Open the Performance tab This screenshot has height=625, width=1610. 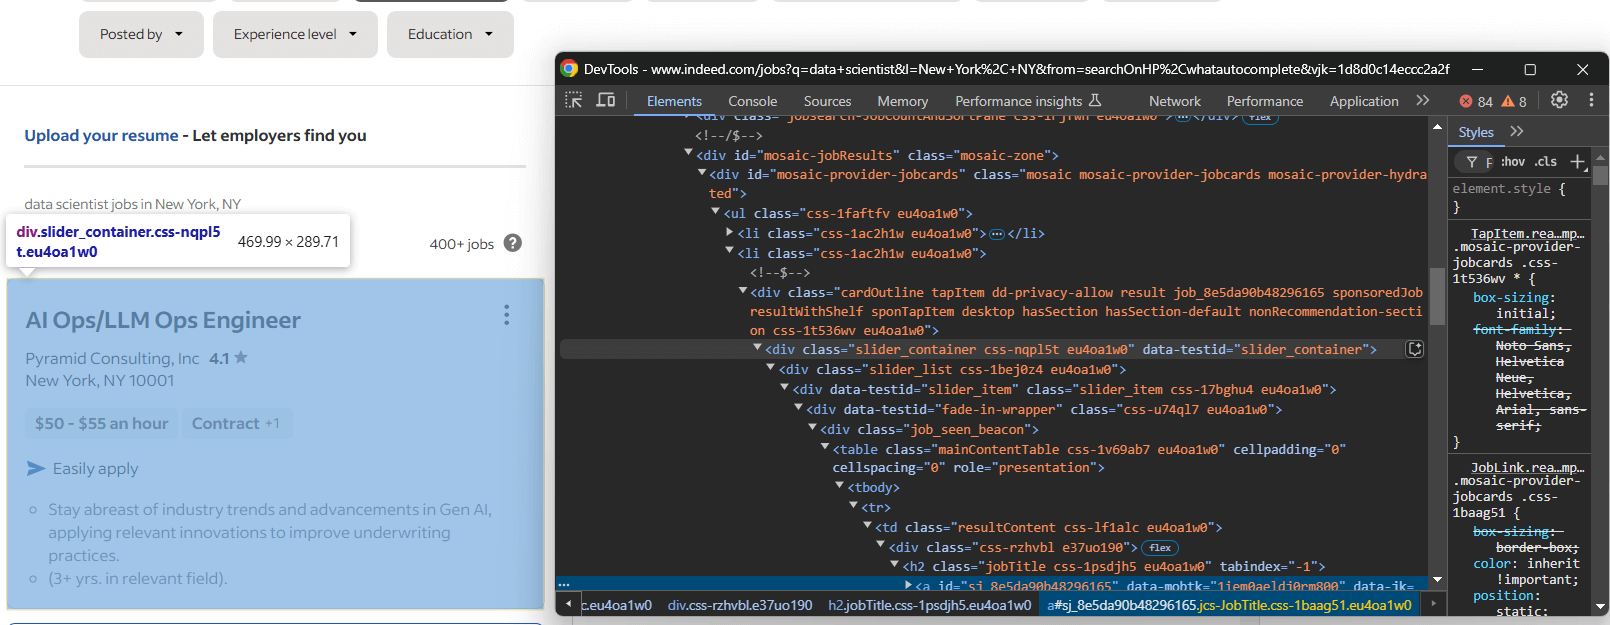click(x=1265, y=101)
